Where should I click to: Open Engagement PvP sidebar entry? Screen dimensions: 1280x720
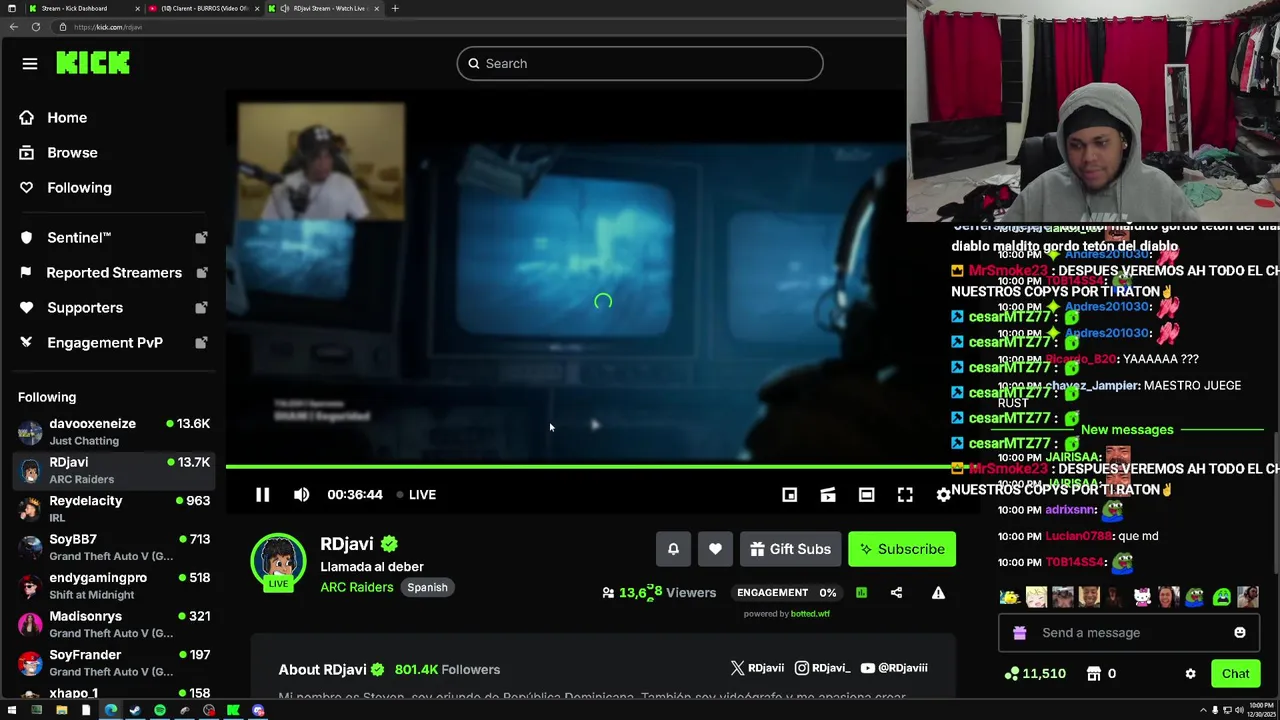112,343
